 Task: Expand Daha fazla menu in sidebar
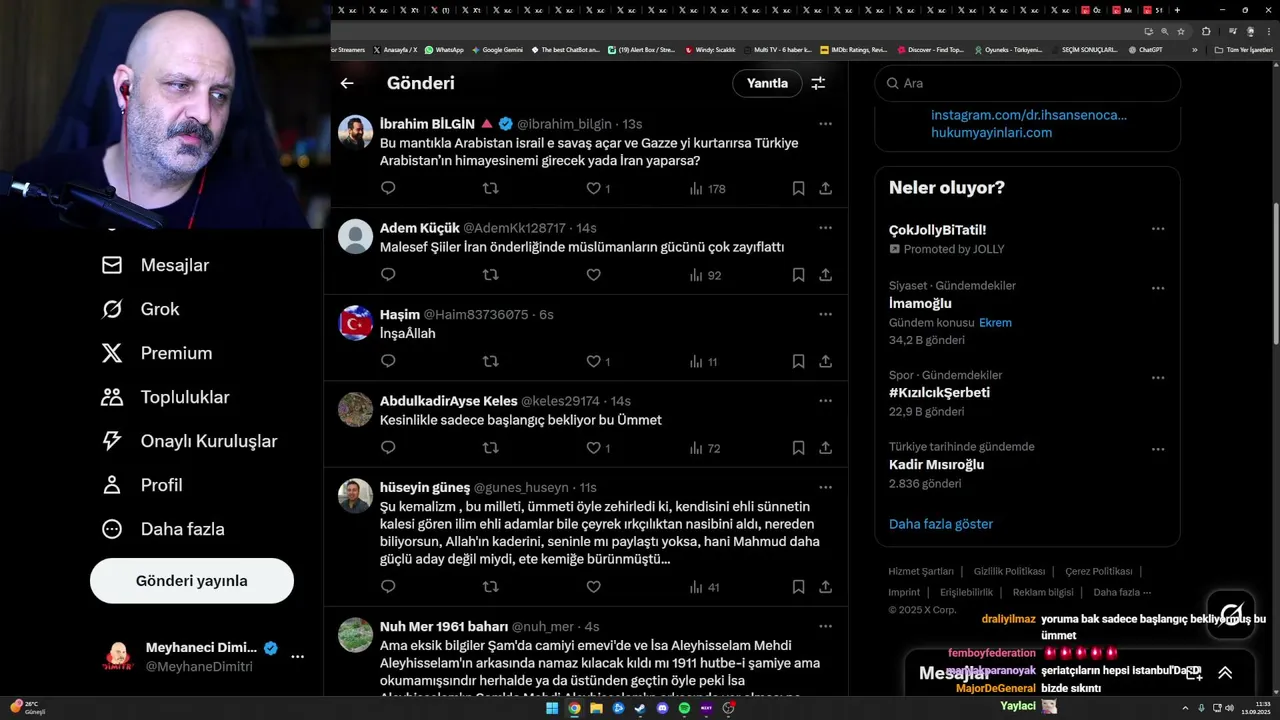162,529
